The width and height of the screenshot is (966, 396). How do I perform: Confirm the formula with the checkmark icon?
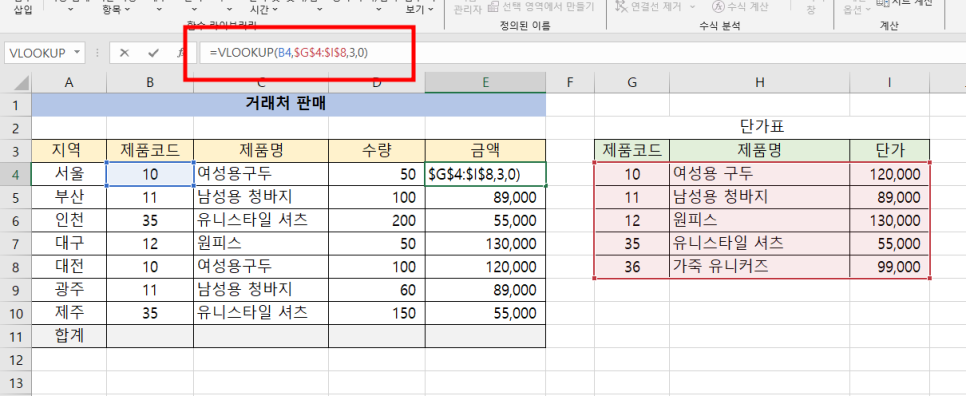[153, 53]
